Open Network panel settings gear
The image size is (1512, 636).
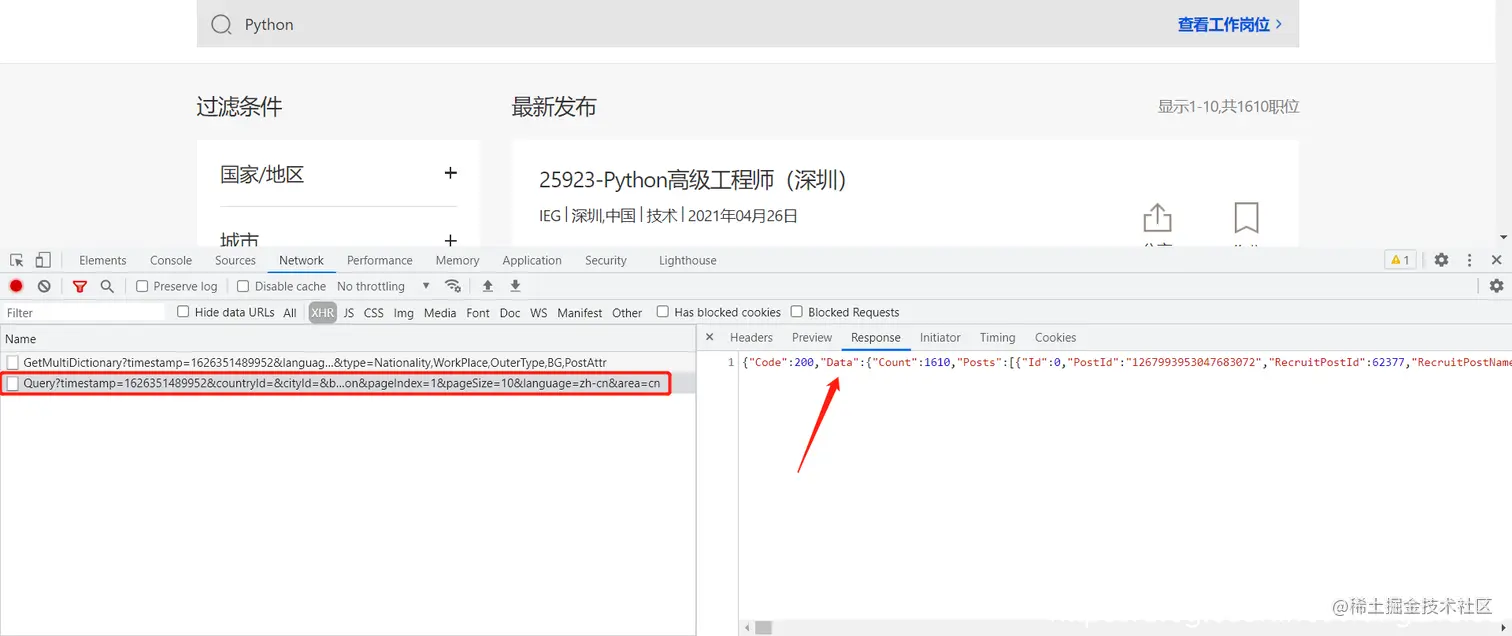tap(1496, 286)
